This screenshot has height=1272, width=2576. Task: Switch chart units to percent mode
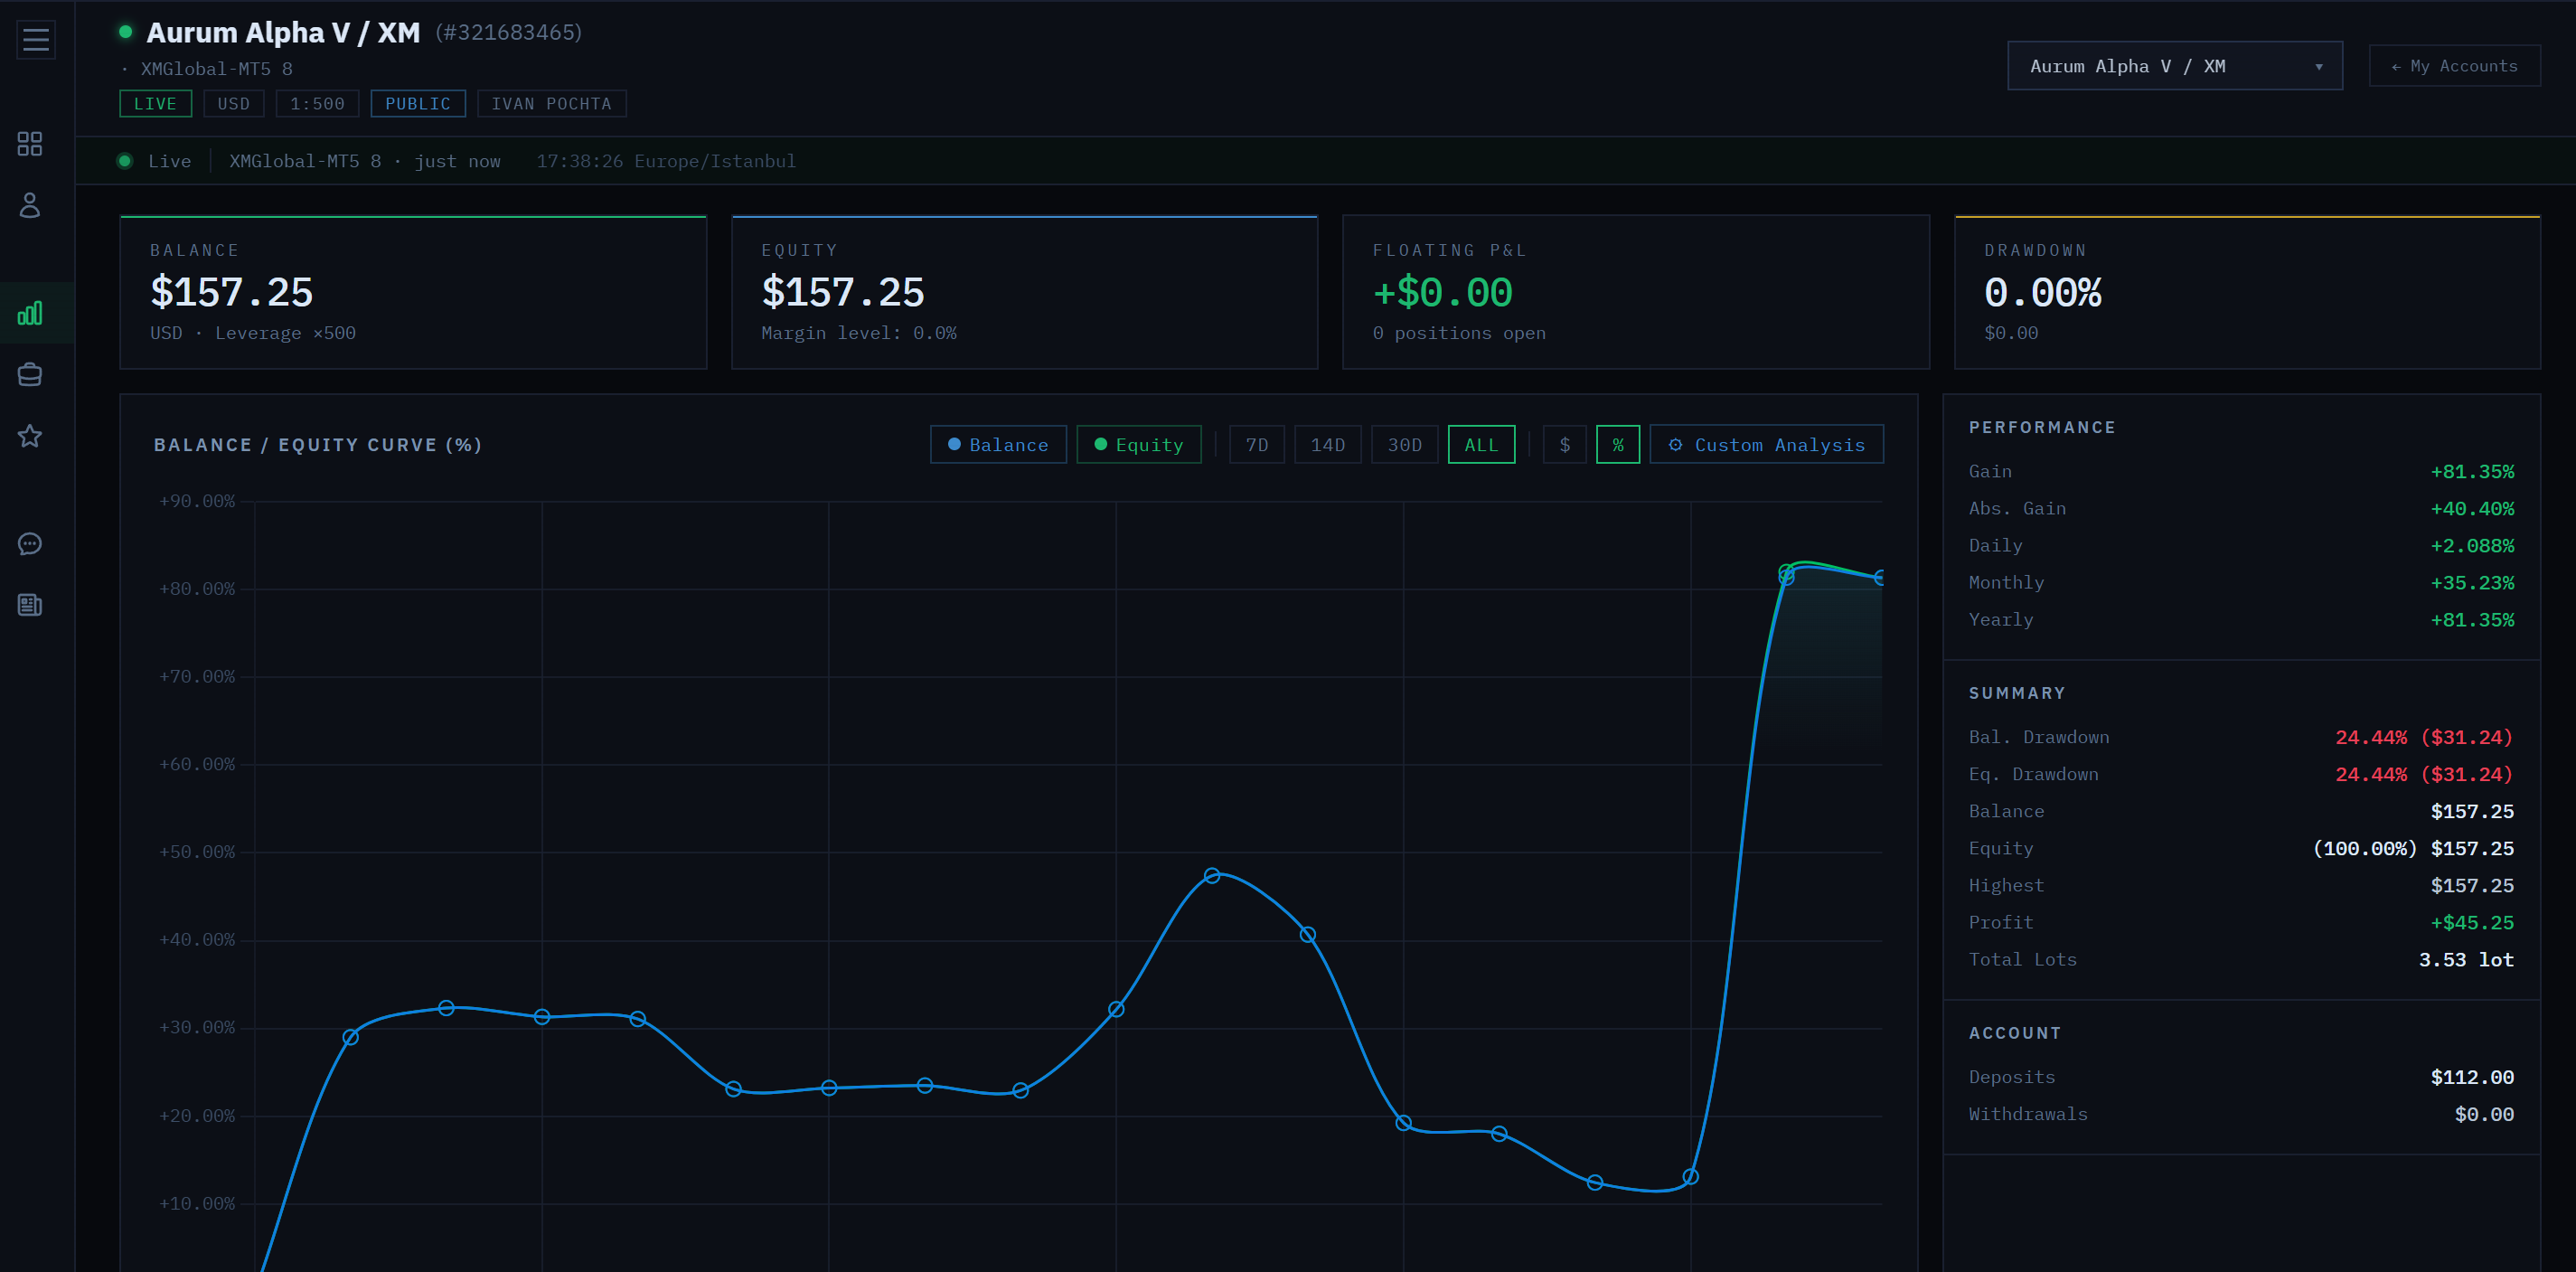tap(1617, 445)
